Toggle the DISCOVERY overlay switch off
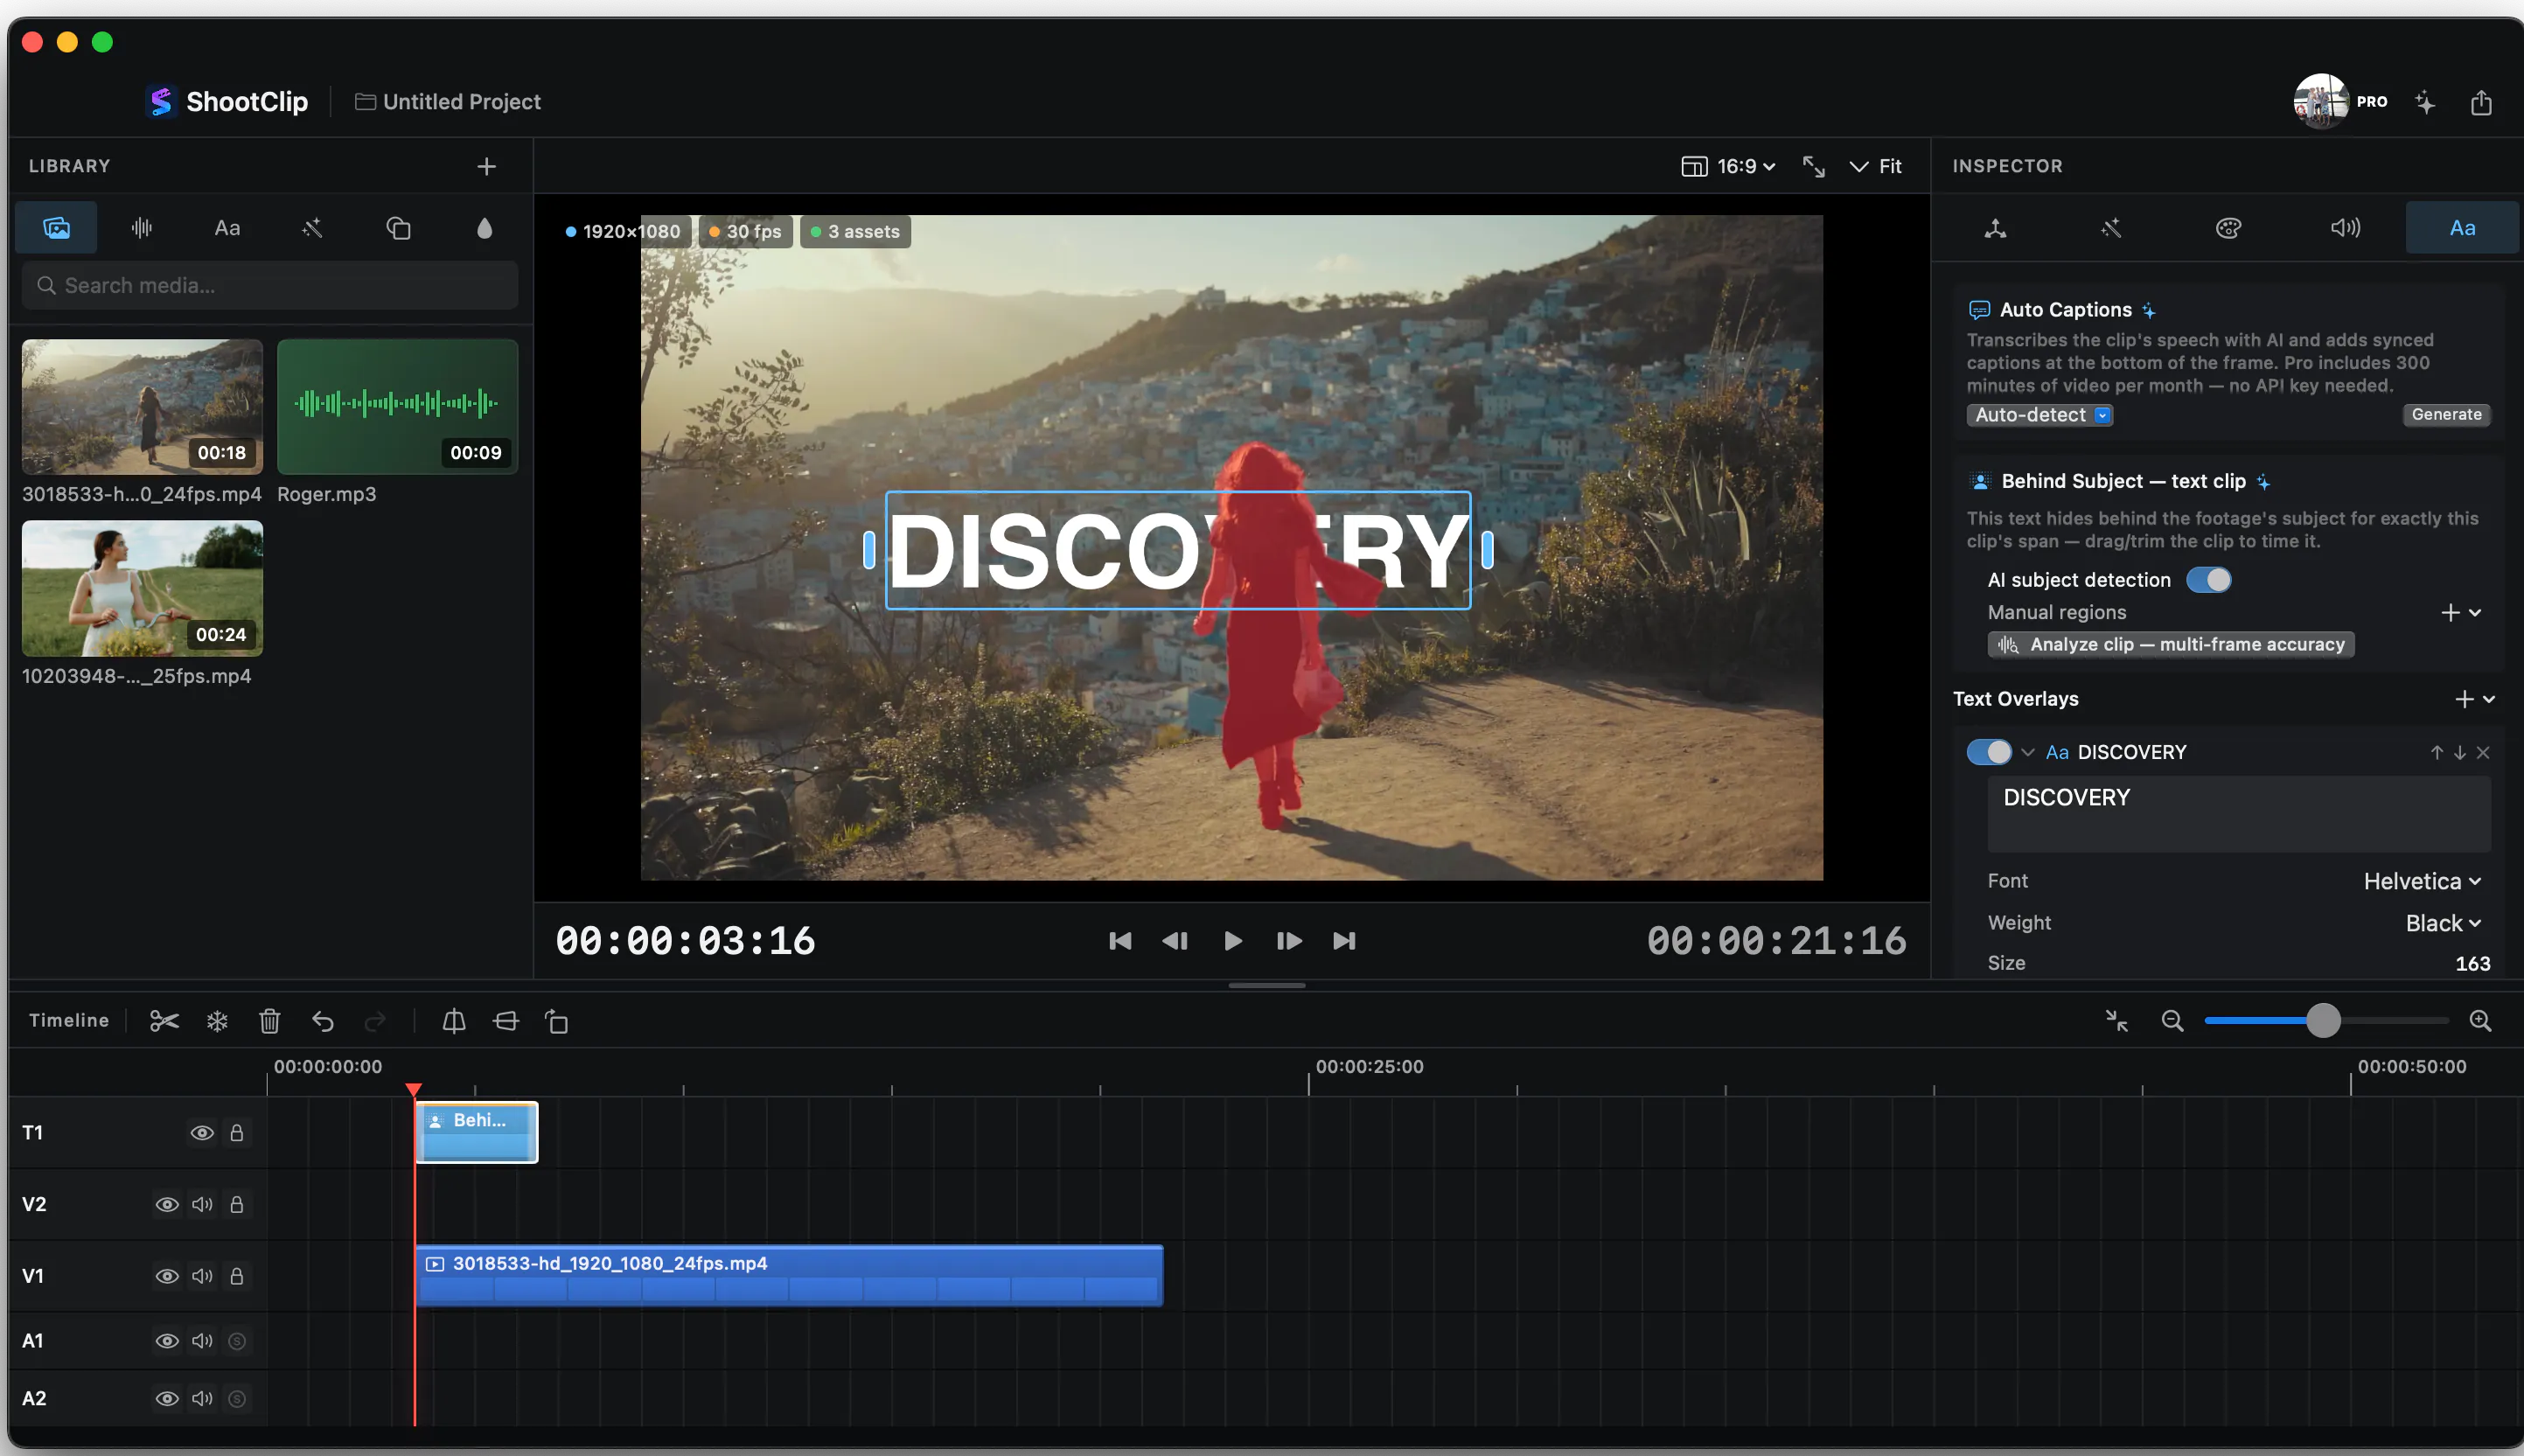2524x1456 pixels. coord(1988,752)
